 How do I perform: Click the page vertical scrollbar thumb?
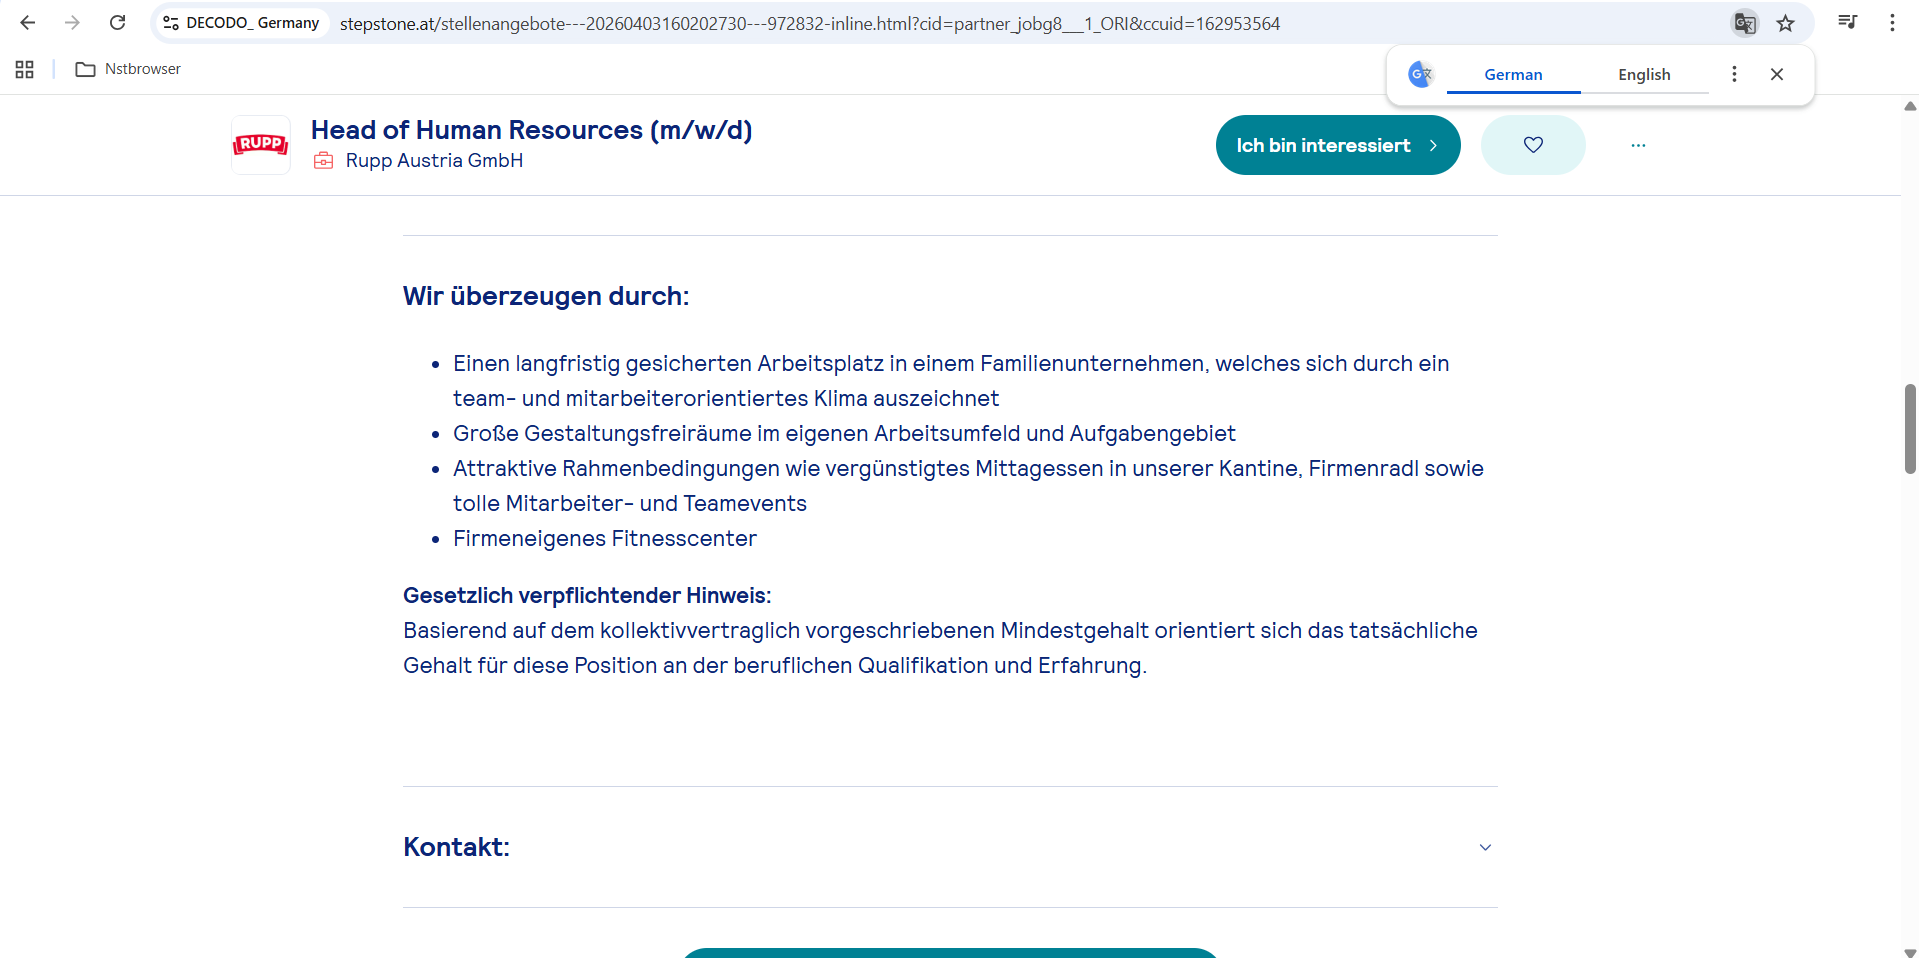(1909, 428)
